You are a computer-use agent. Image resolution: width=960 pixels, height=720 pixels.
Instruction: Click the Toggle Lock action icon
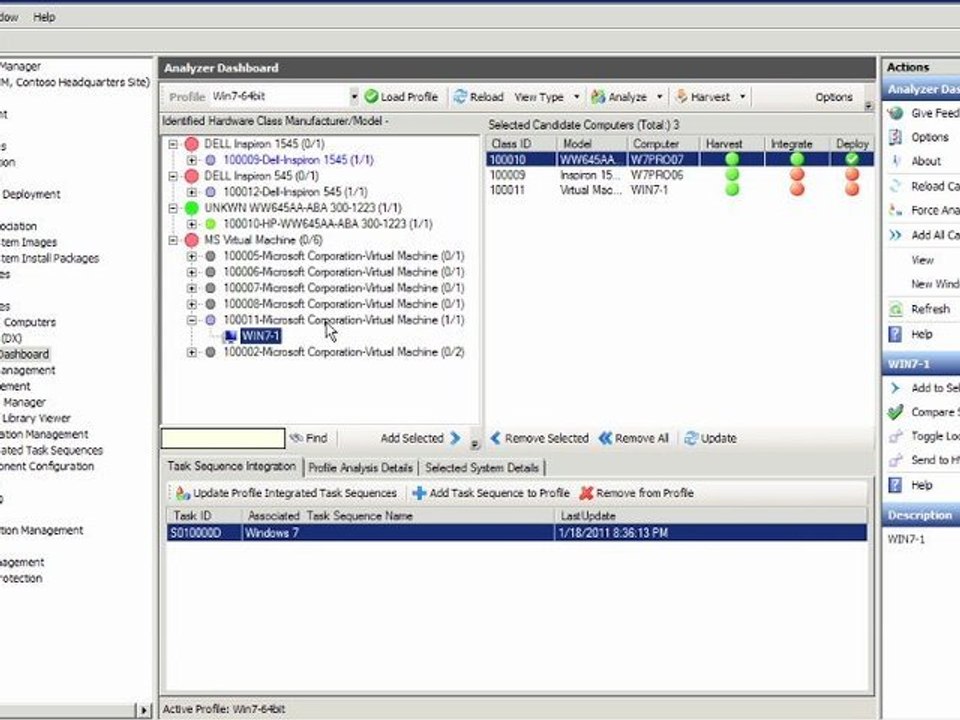click(895, 437)
